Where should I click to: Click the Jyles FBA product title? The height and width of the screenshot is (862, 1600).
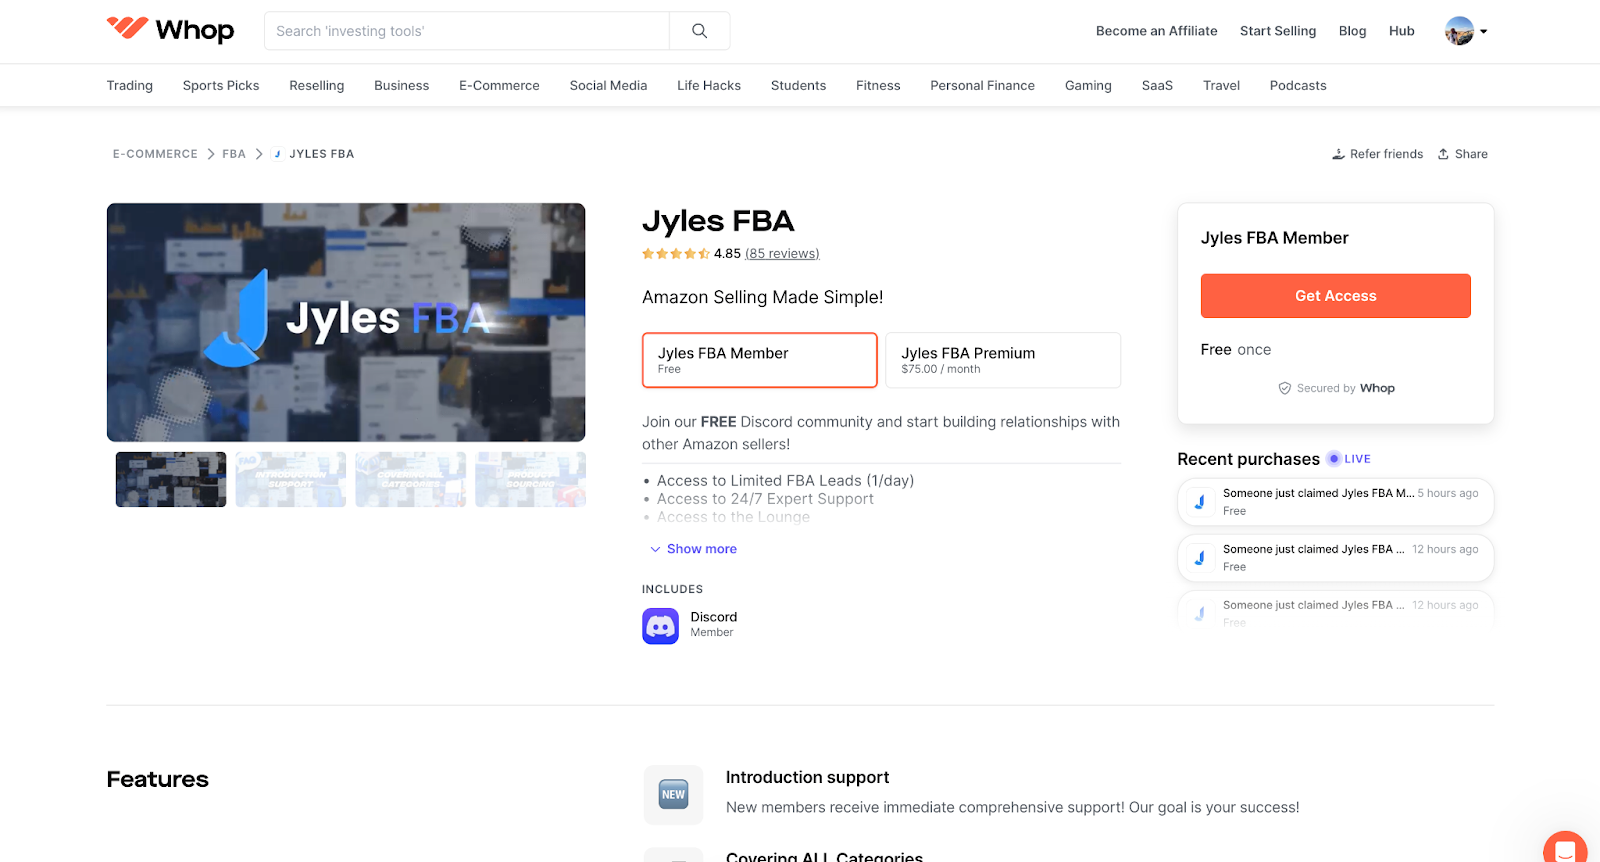718,221
